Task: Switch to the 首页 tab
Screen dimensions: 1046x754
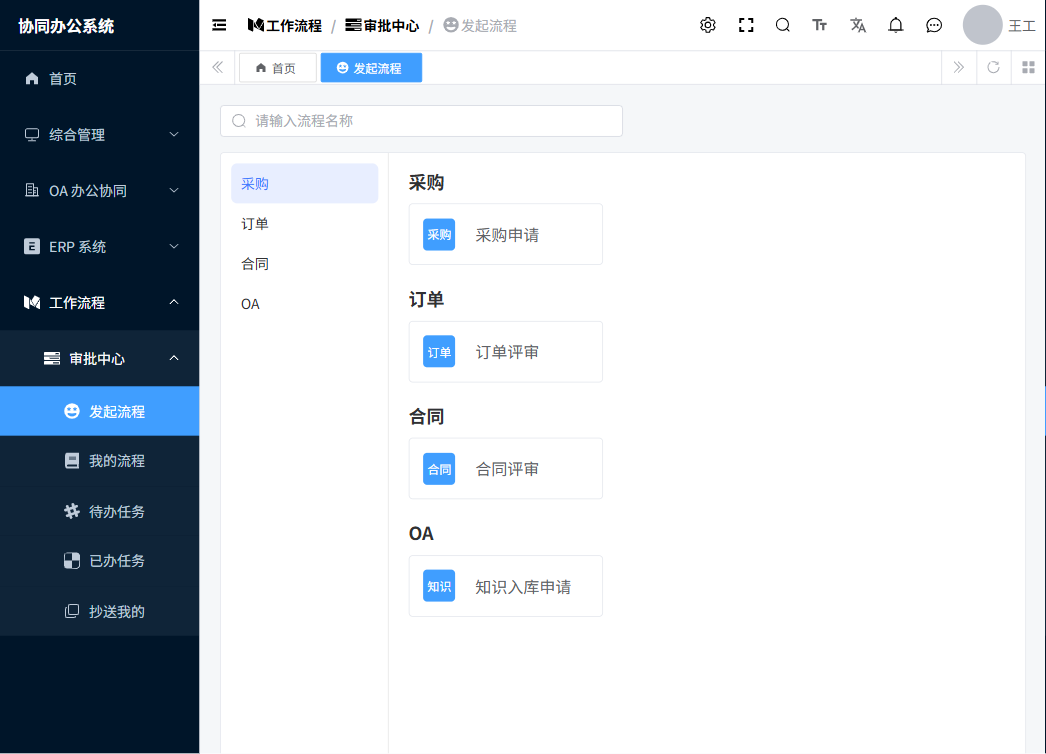Action: tap(278, 68)
